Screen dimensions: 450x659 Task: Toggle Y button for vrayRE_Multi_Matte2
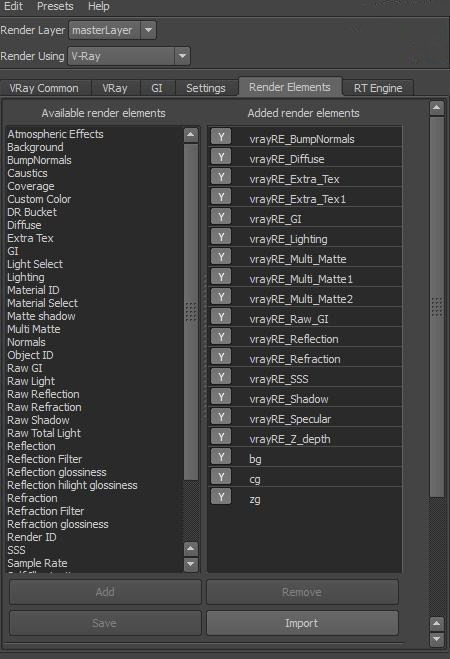click(221, 297)
